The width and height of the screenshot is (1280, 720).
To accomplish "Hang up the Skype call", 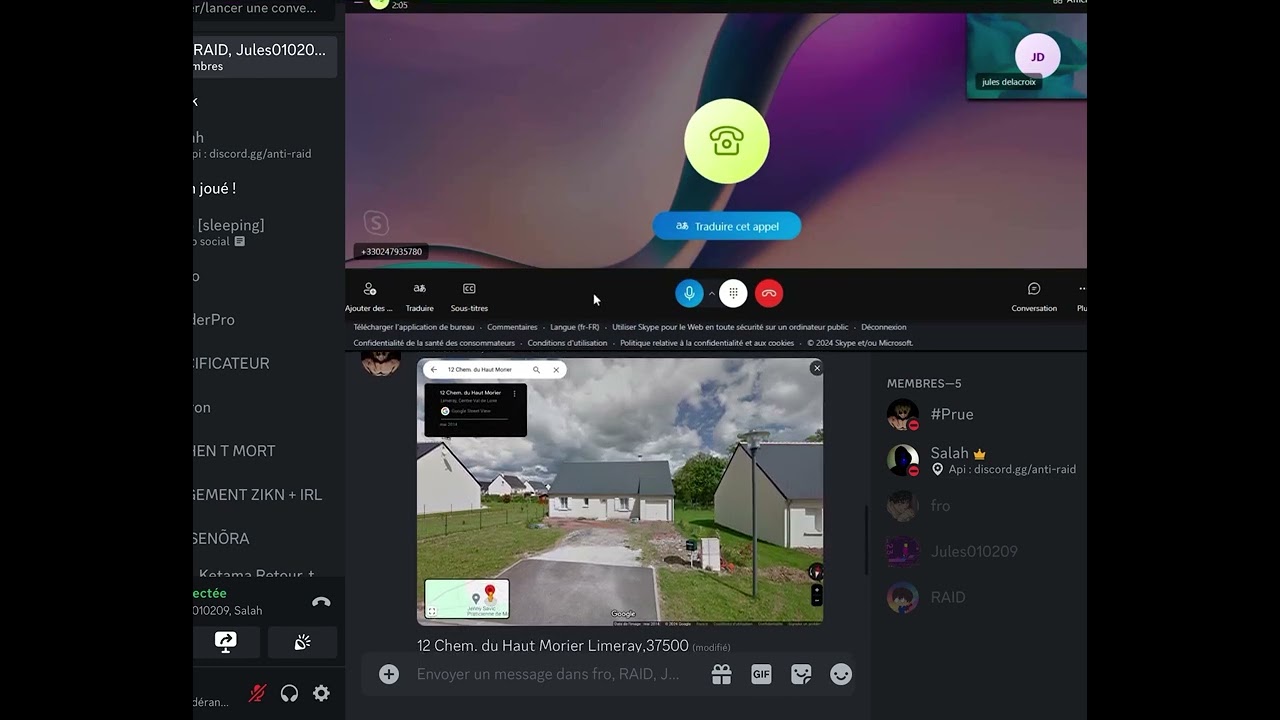I will pyautogui.click(x=769, y=293).
